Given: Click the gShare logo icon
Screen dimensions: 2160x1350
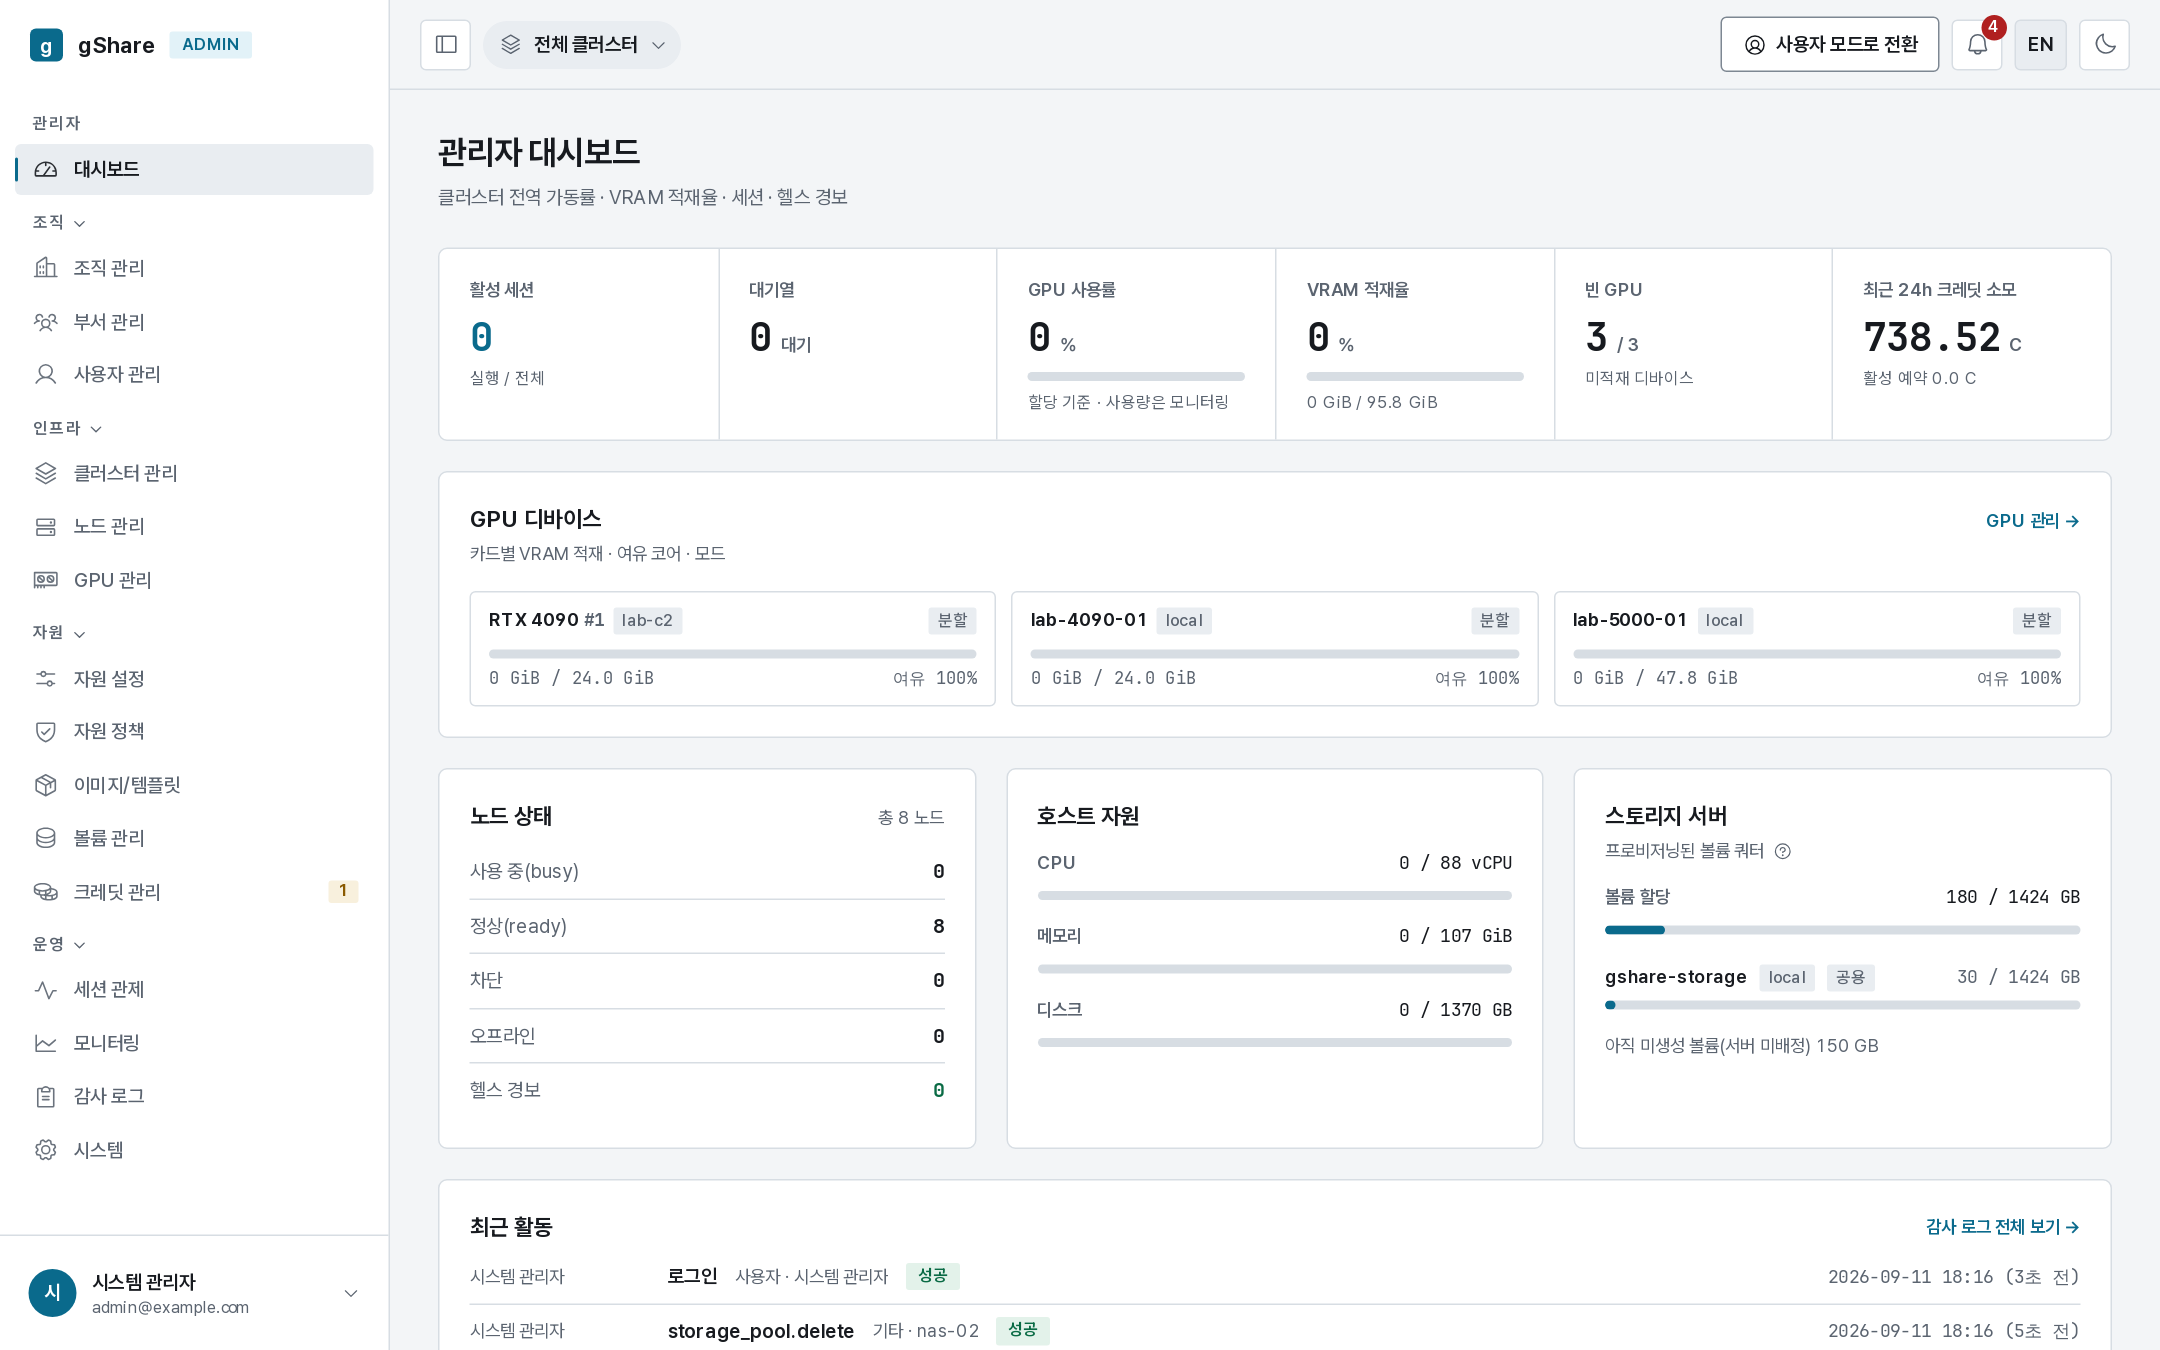Looking at the screenshot, I should (x=46, y=45).
